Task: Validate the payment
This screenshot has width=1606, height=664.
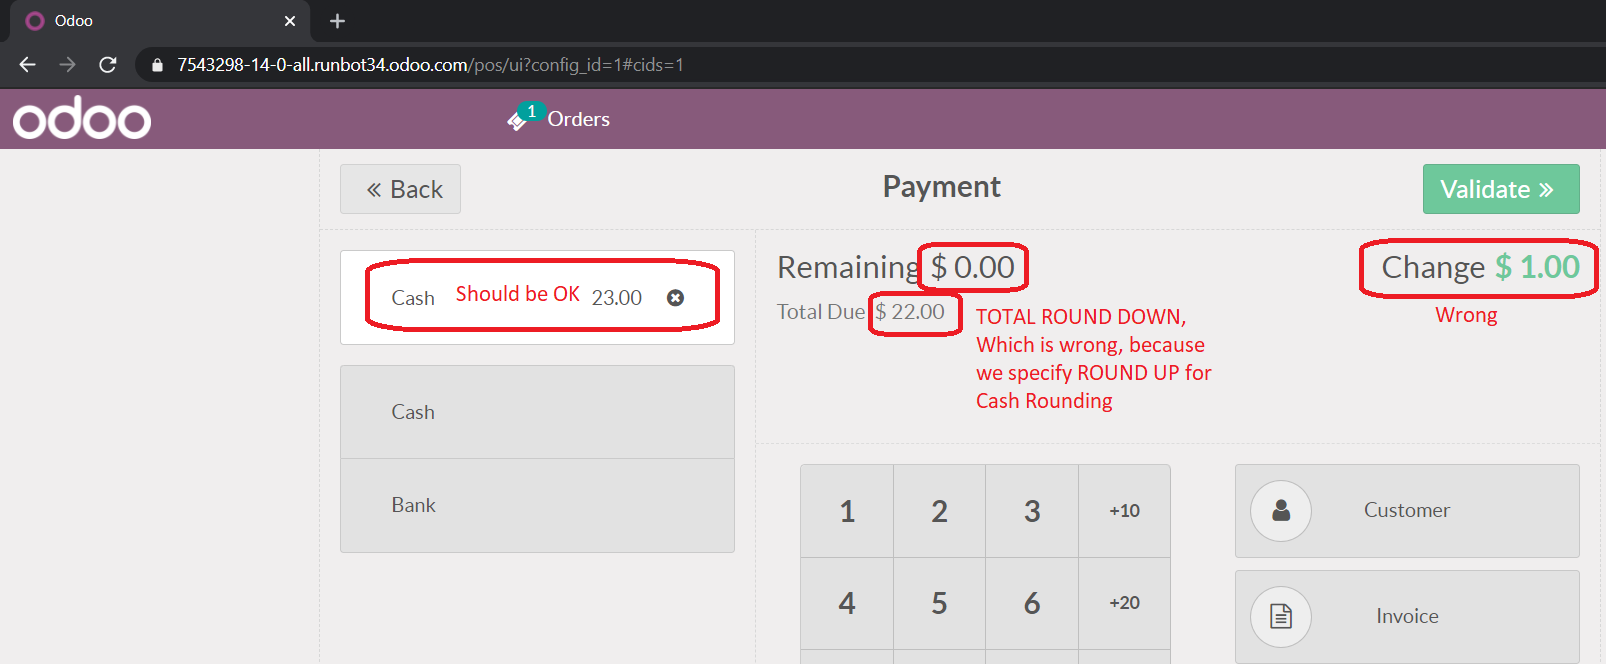Action: click(1500, 189)
